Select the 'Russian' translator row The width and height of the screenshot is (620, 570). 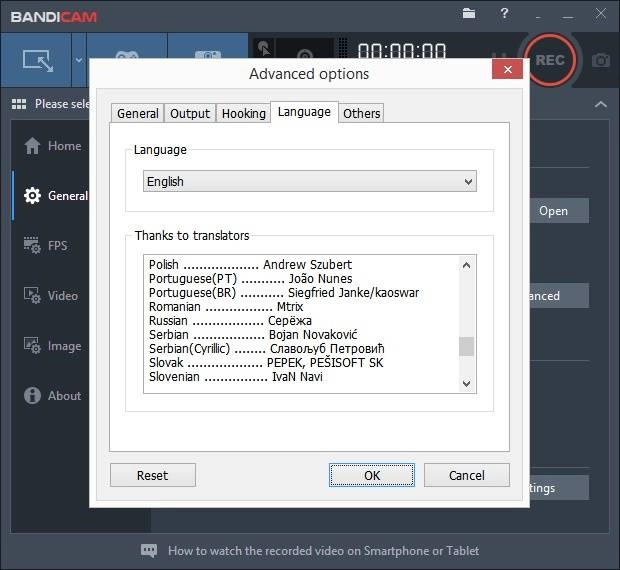[x=230, y=321]
